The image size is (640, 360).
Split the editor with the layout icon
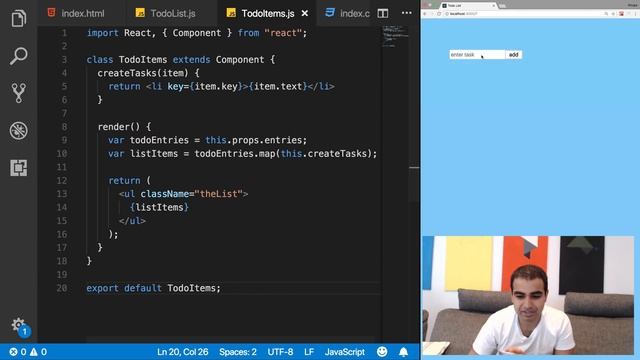click(x=382, y=13)
